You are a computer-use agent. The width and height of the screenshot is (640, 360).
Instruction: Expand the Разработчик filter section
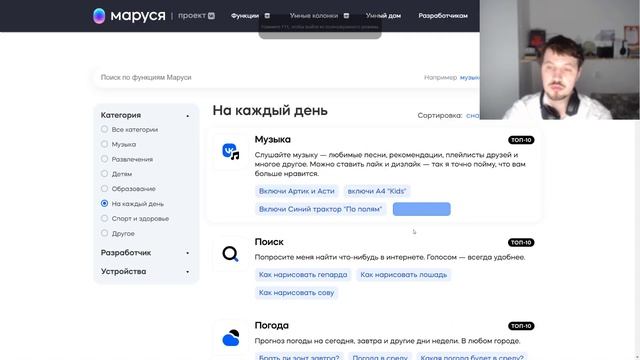187,253
